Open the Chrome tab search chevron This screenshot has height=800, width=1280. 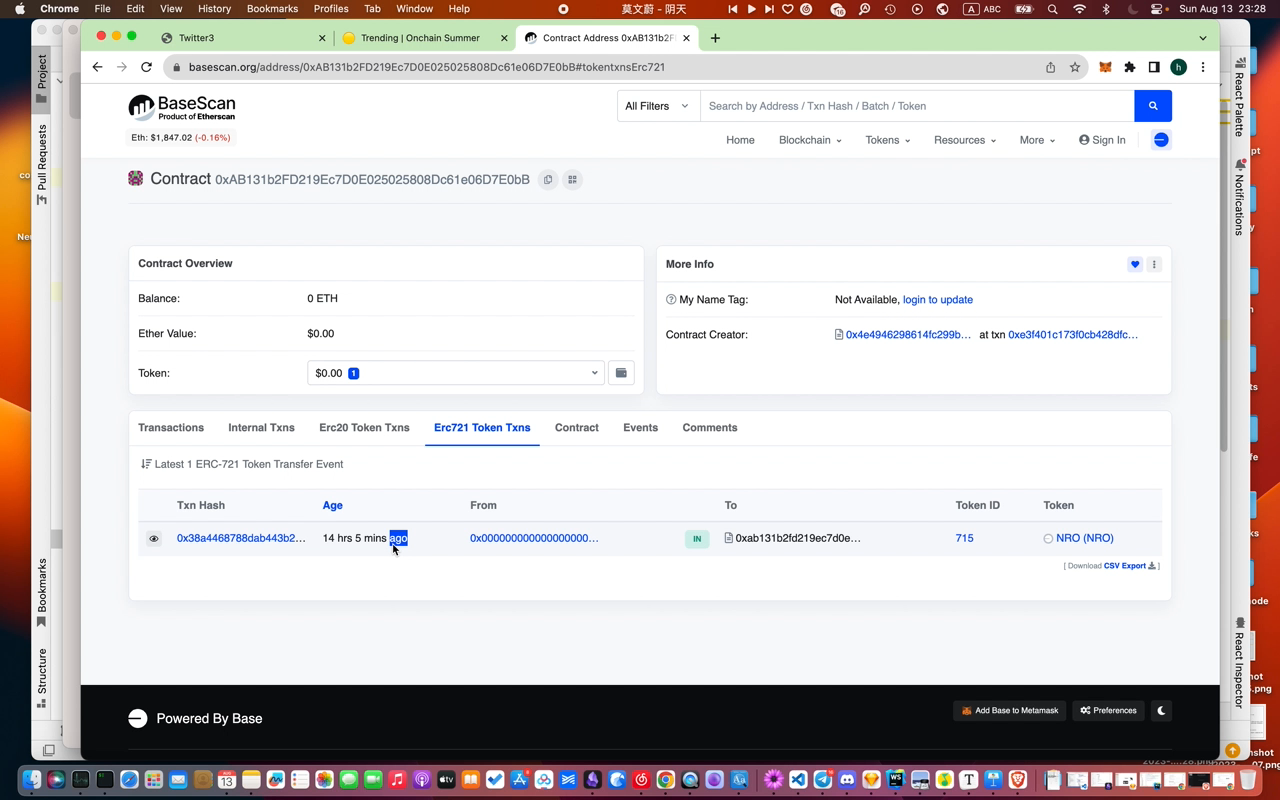[x=1203, y=38]
